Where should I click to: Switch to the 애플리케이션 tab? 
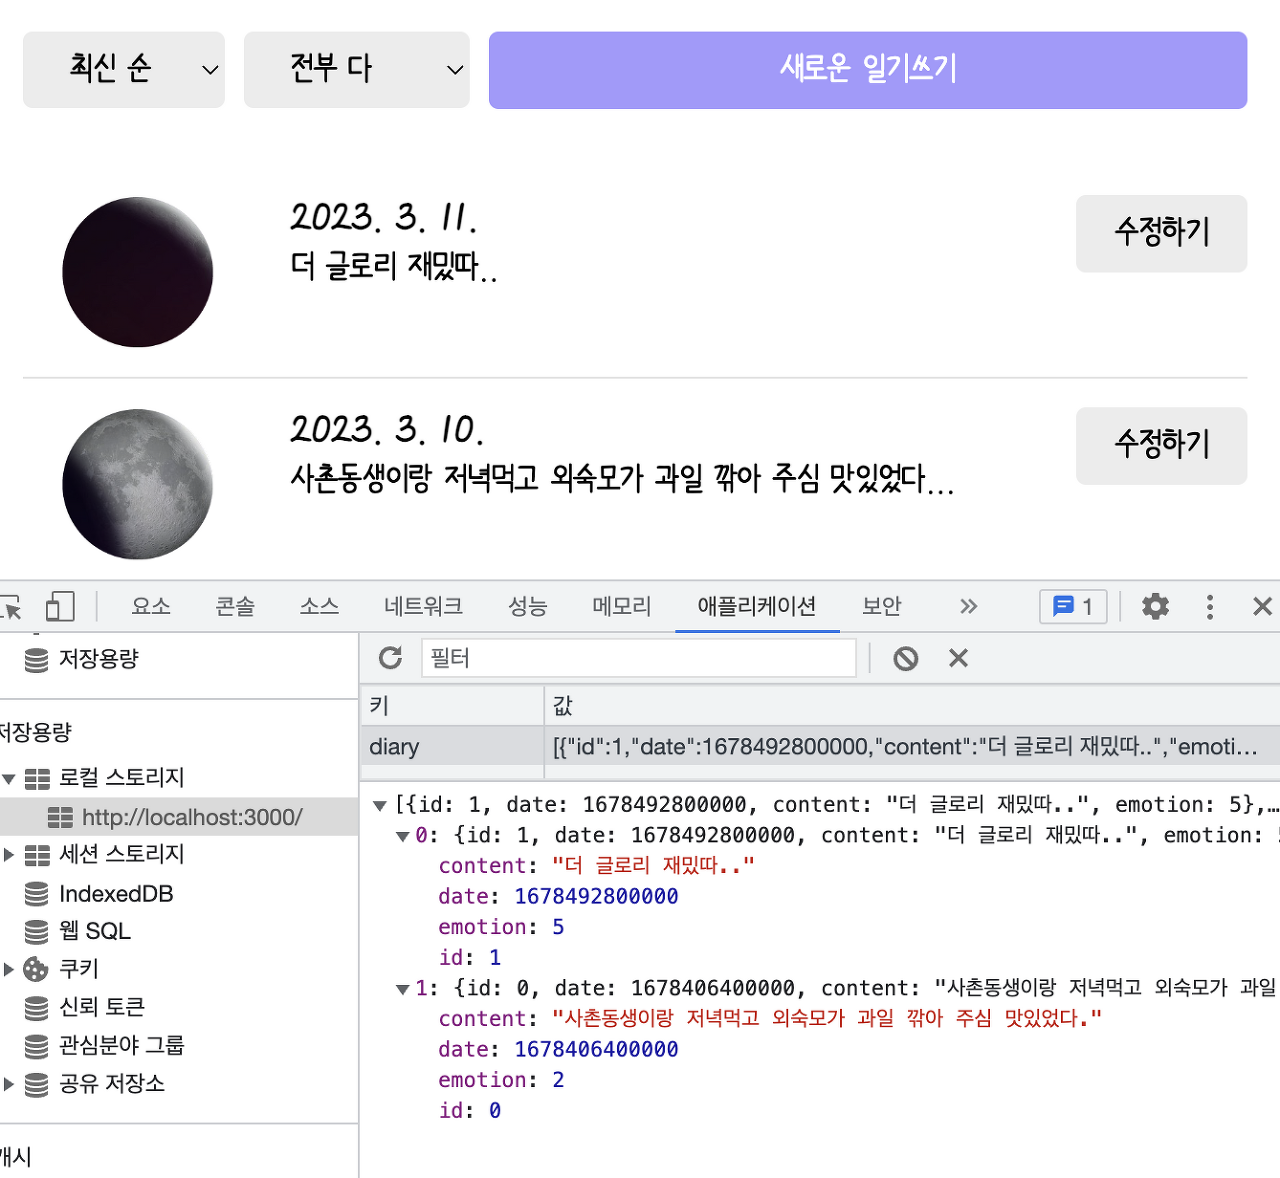(757, 606)
